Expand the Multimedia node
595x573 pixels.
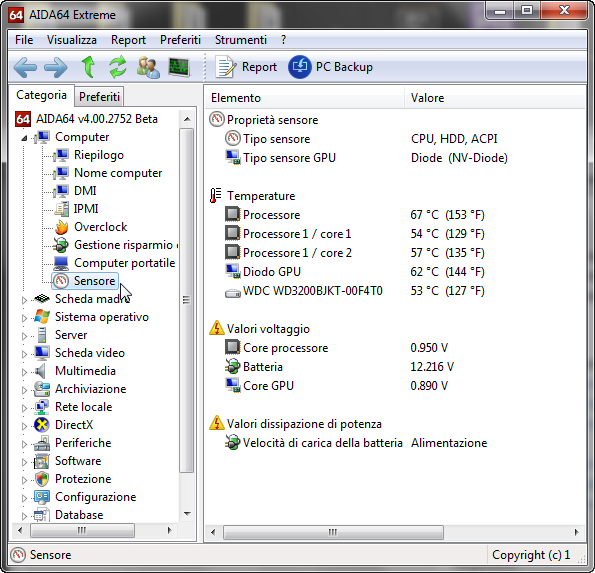(24, 372)
